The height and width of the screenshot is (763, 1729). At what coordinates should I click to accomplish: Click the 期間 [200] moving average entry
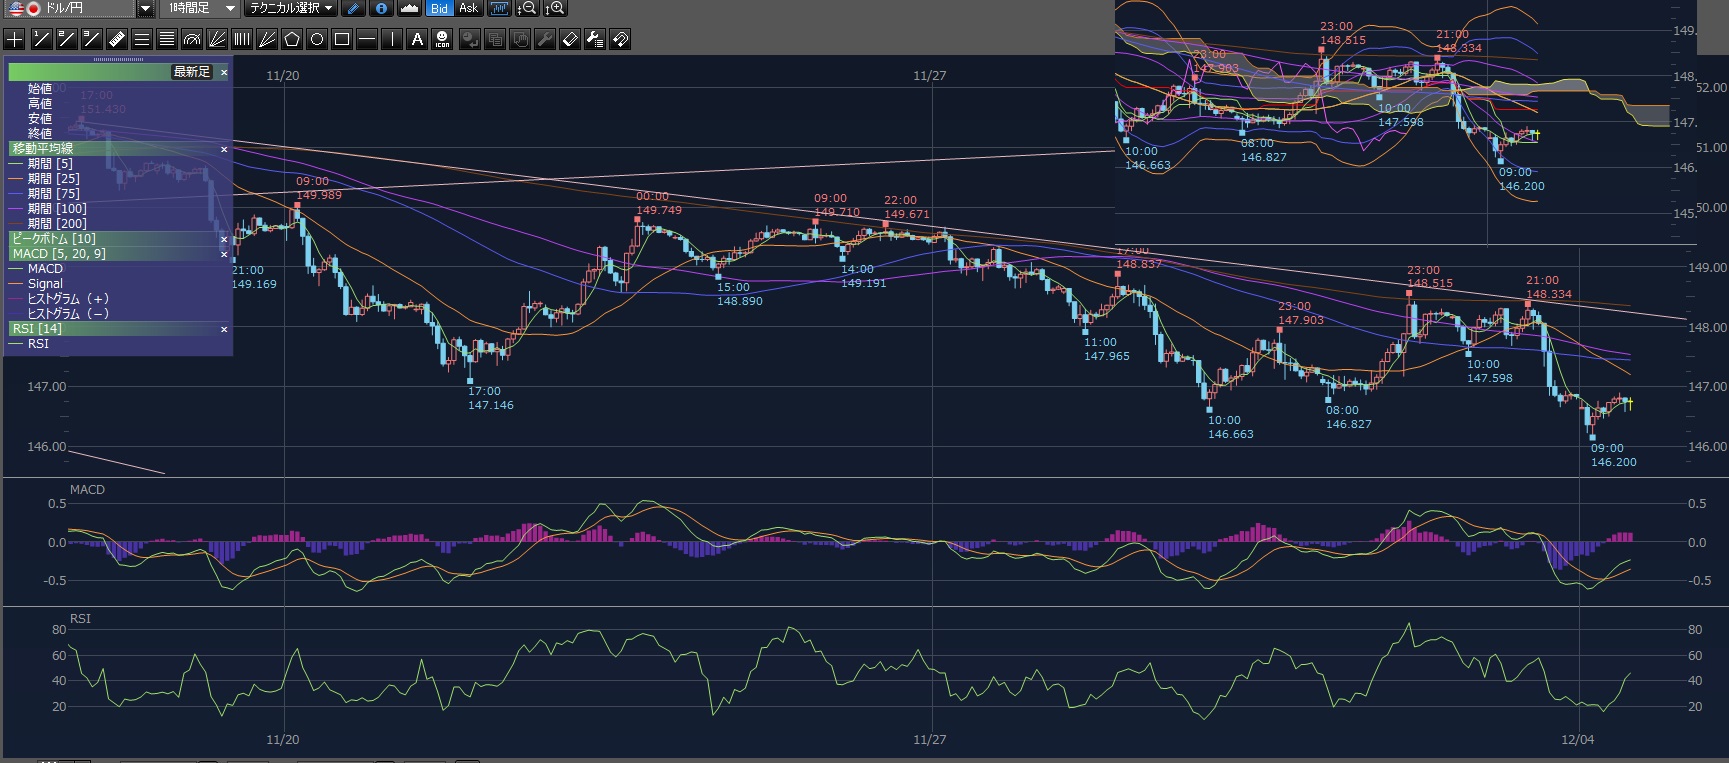(x=57, y=224)
